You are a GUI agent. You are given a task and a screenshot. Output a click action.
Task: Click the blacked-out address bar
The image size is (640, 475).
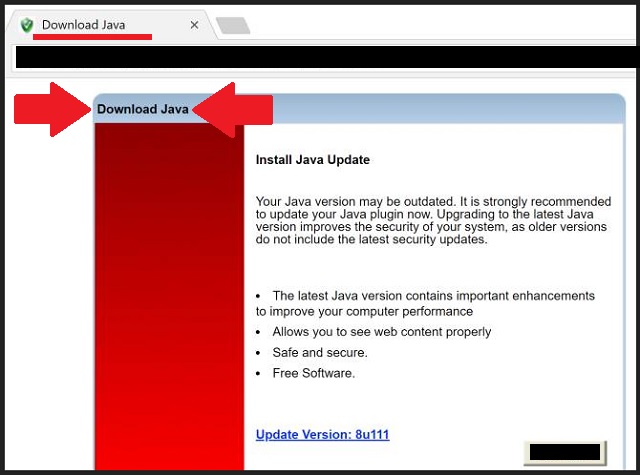click(326, 57)
